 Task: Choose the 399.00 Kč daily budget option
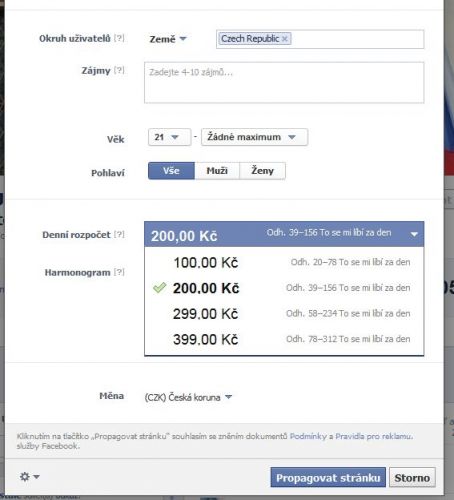tap(284, 339)
